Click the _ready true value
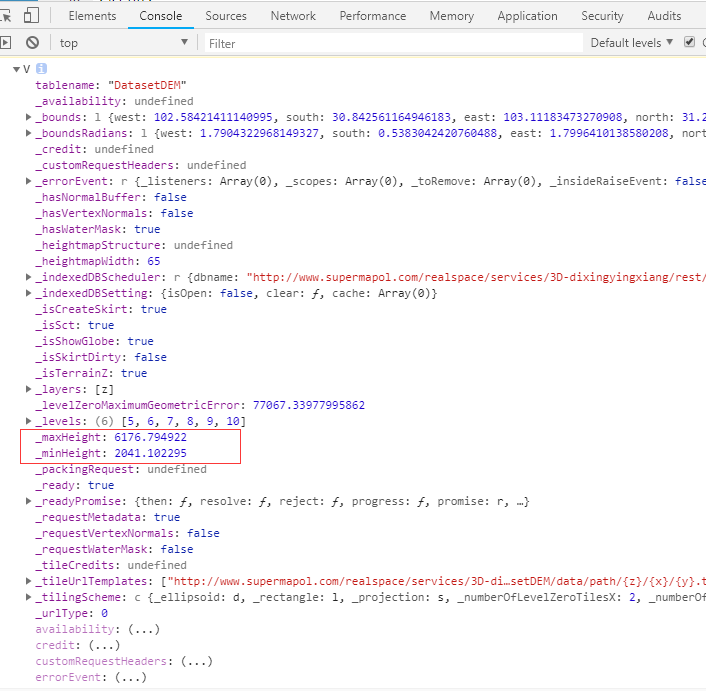The width and height of the screenshot is (706, 691). (x=101, y=485)
